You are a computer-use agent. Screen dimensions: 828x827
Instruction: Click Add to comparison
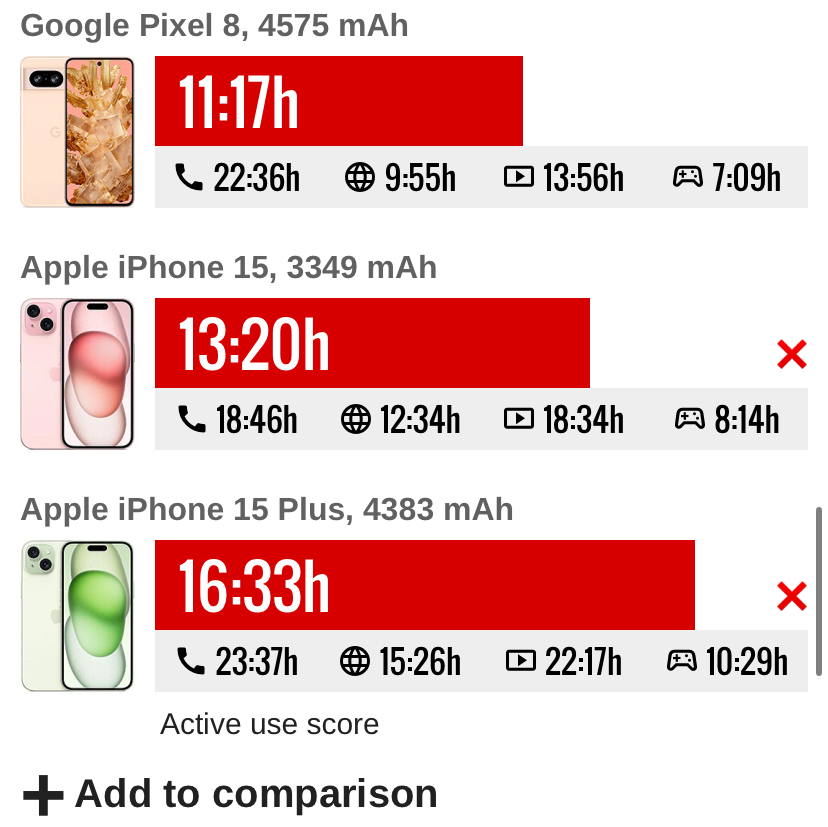coord(230,794)
